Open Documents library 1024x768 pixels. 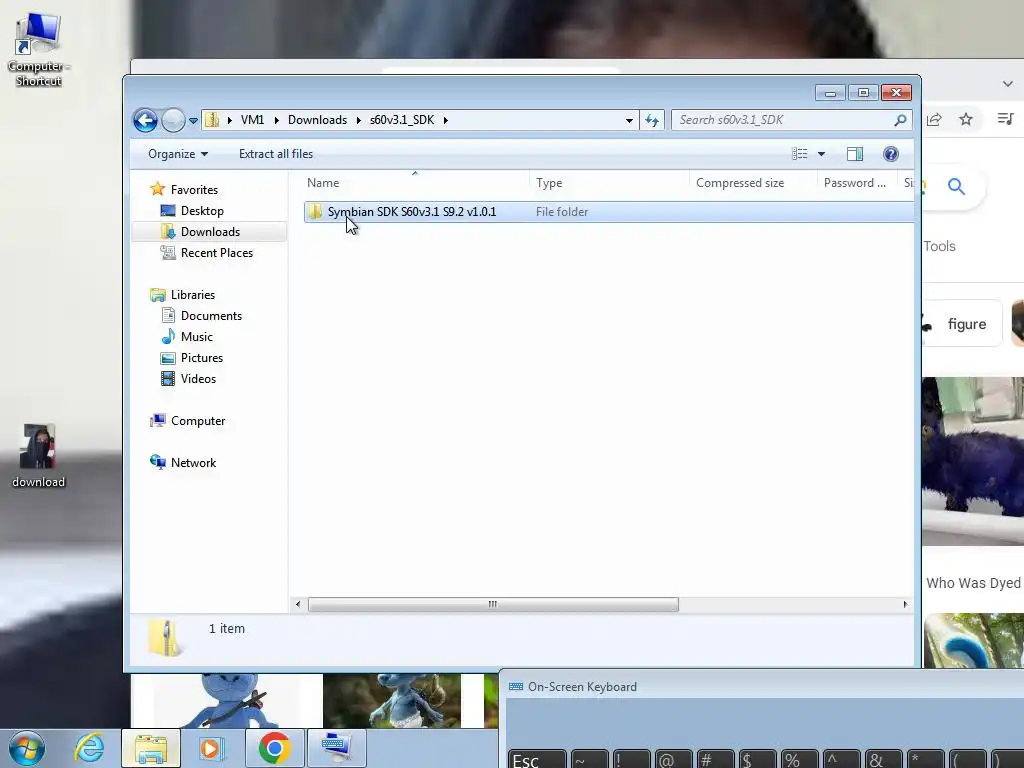tap(211, 316)
